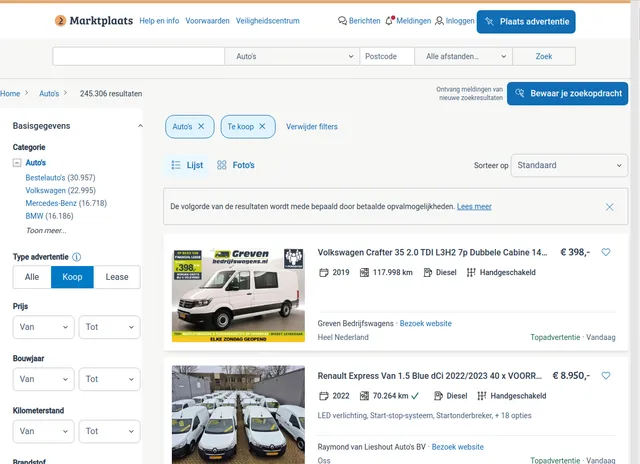The image size is (640, 464).
Task: Dismiss the results order notice
Action: click(x=609, y=207)
